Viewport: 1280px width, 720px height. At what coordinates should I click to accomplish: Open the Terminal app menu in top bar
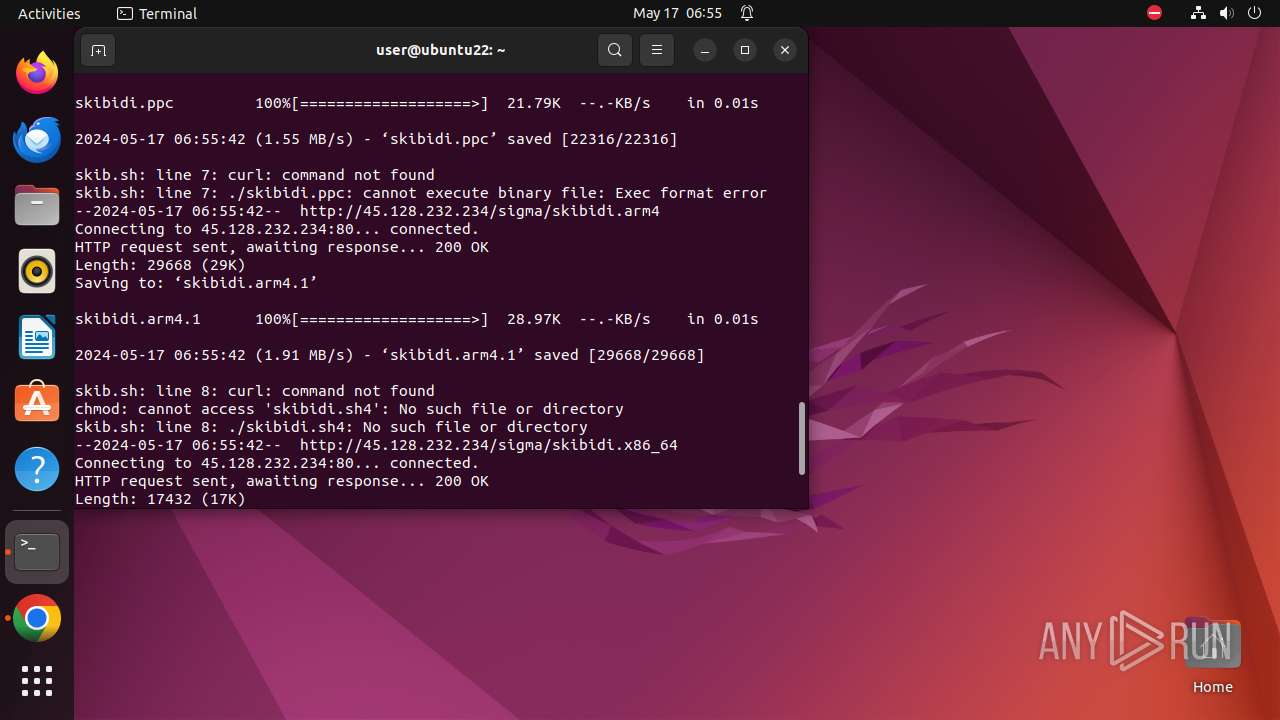(x=157, y=13)
